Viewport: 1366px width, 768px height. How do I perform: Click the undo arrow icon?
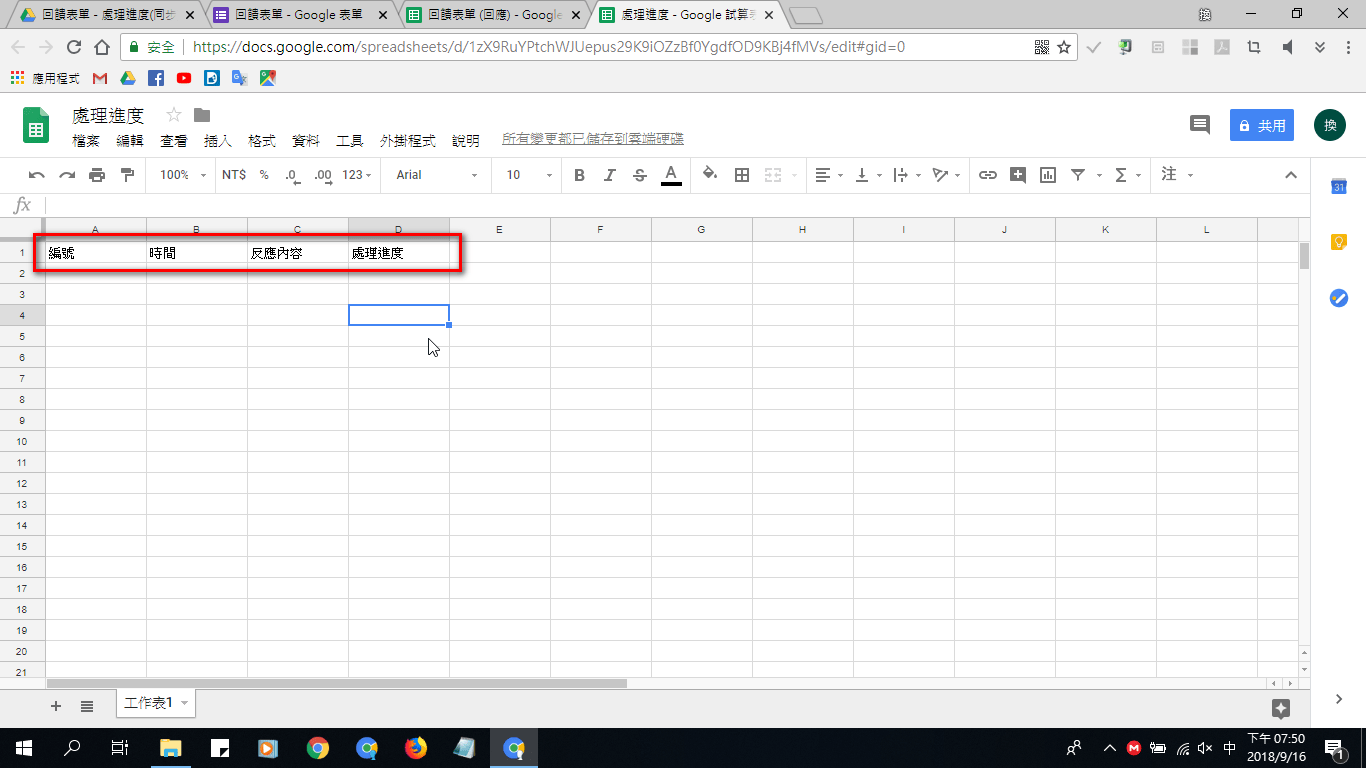coord(37,175)
